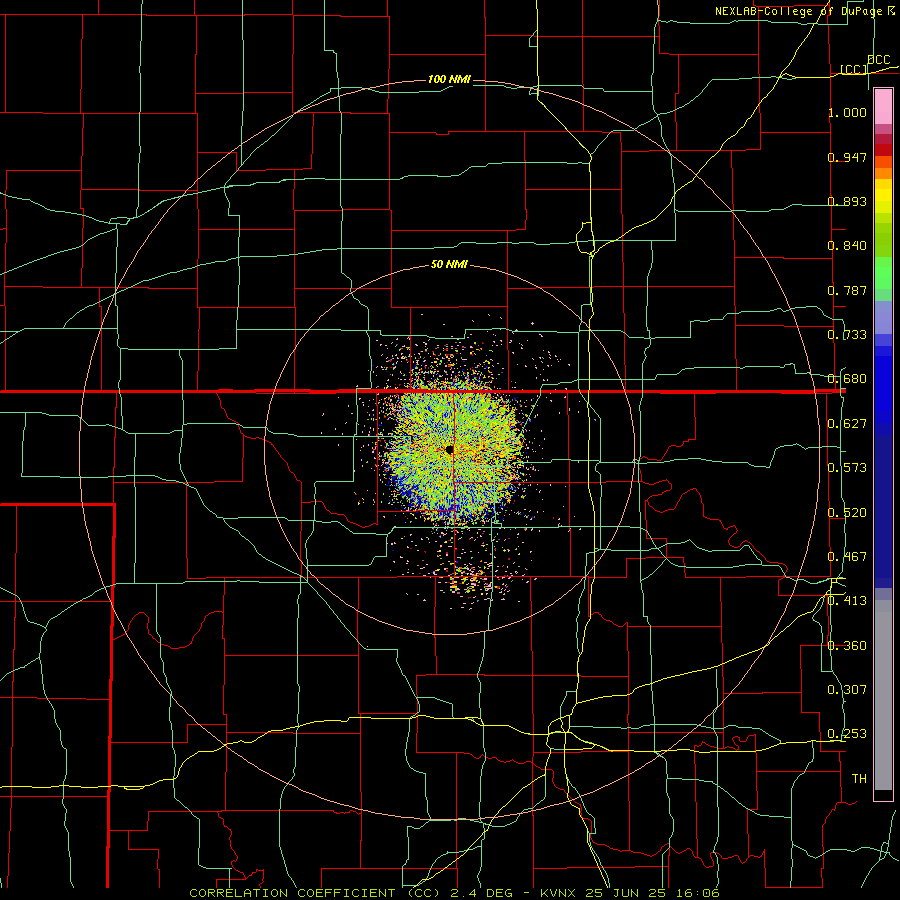This screenshot has height=900, width=900.
Task: Click the 0.360 scale value
Action: tap(847, 646)
